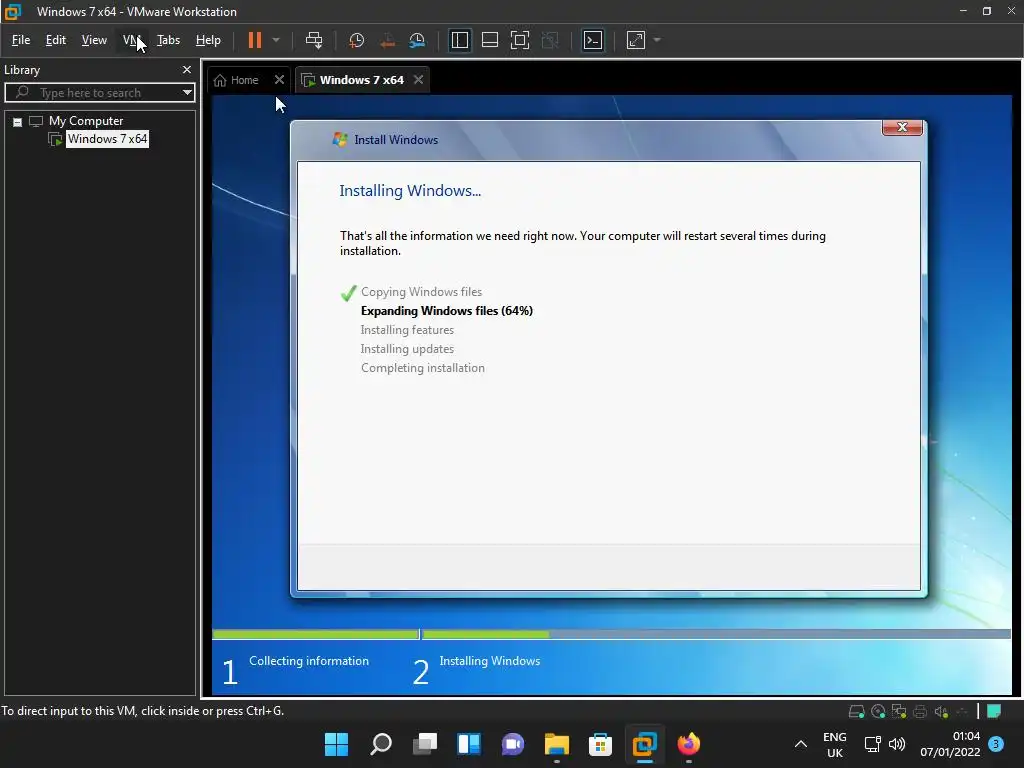This screenshot has height=768, width=1024.
Task: Open the Chat app on the taskbar
Action: point(513,744)
